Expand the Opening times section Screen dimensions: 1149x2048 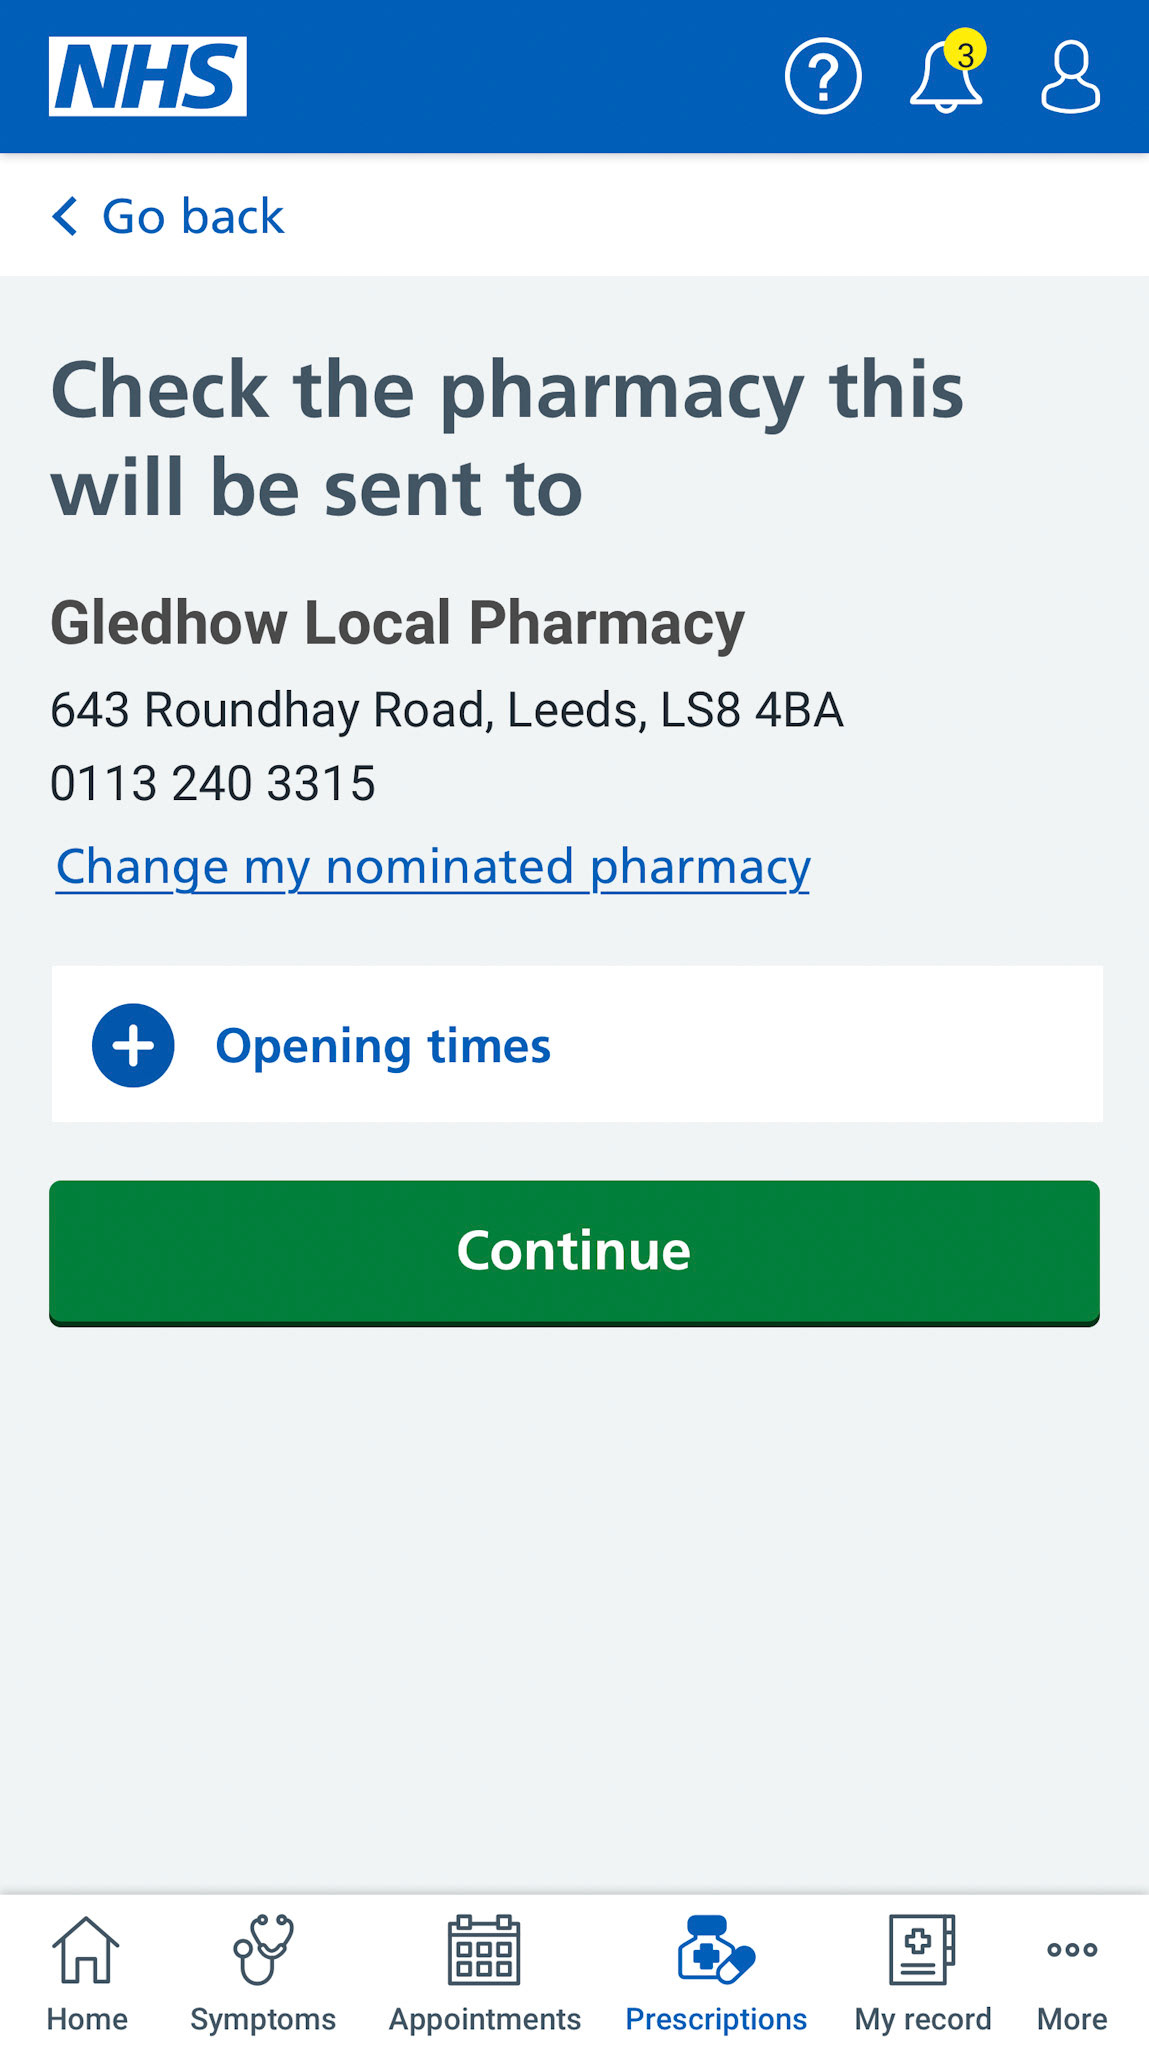[x=577, y=1044]
